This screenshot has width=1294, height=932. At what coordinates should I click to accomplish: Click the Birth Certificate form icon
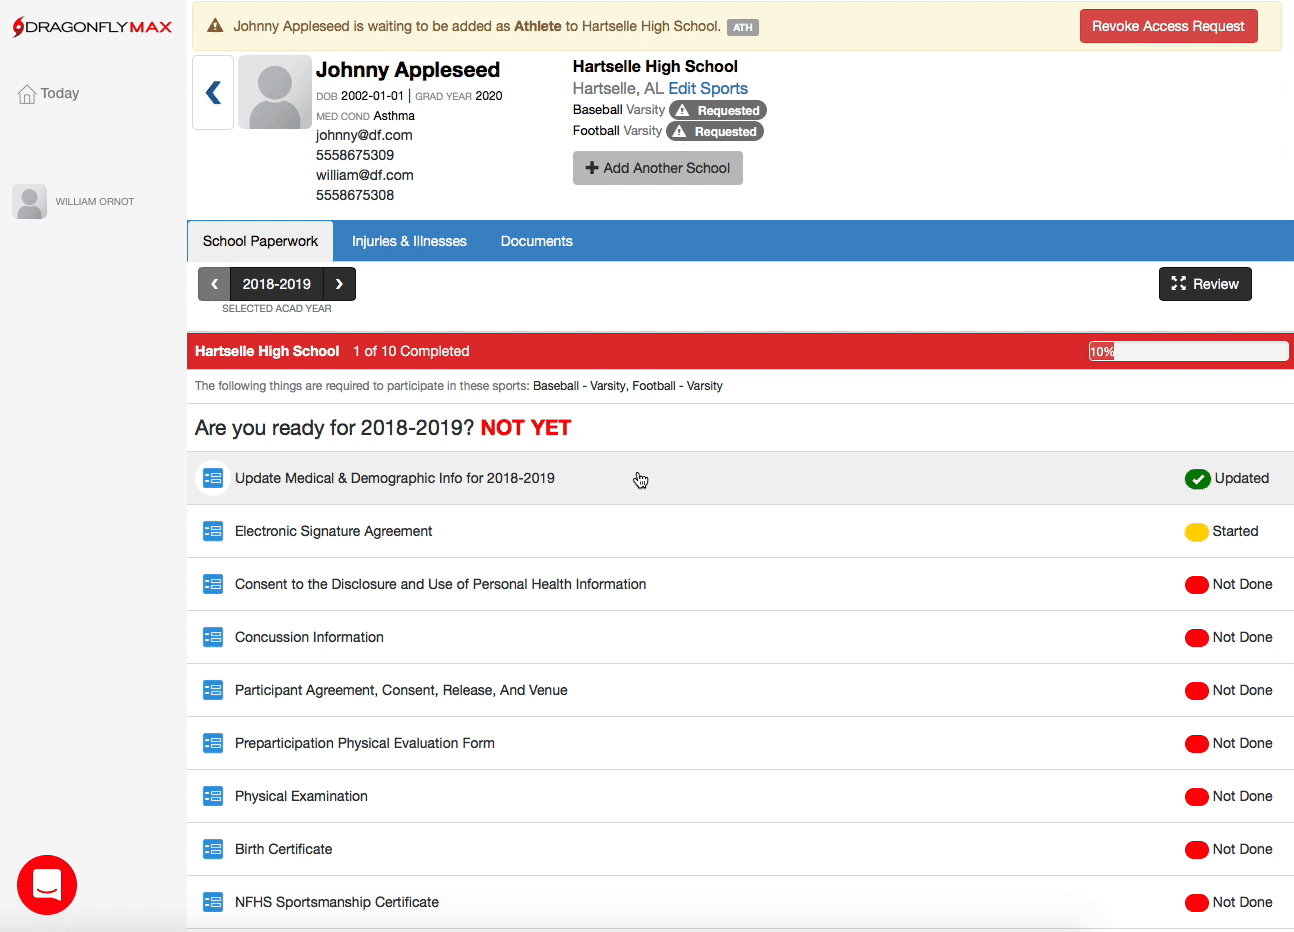[213, 849]
